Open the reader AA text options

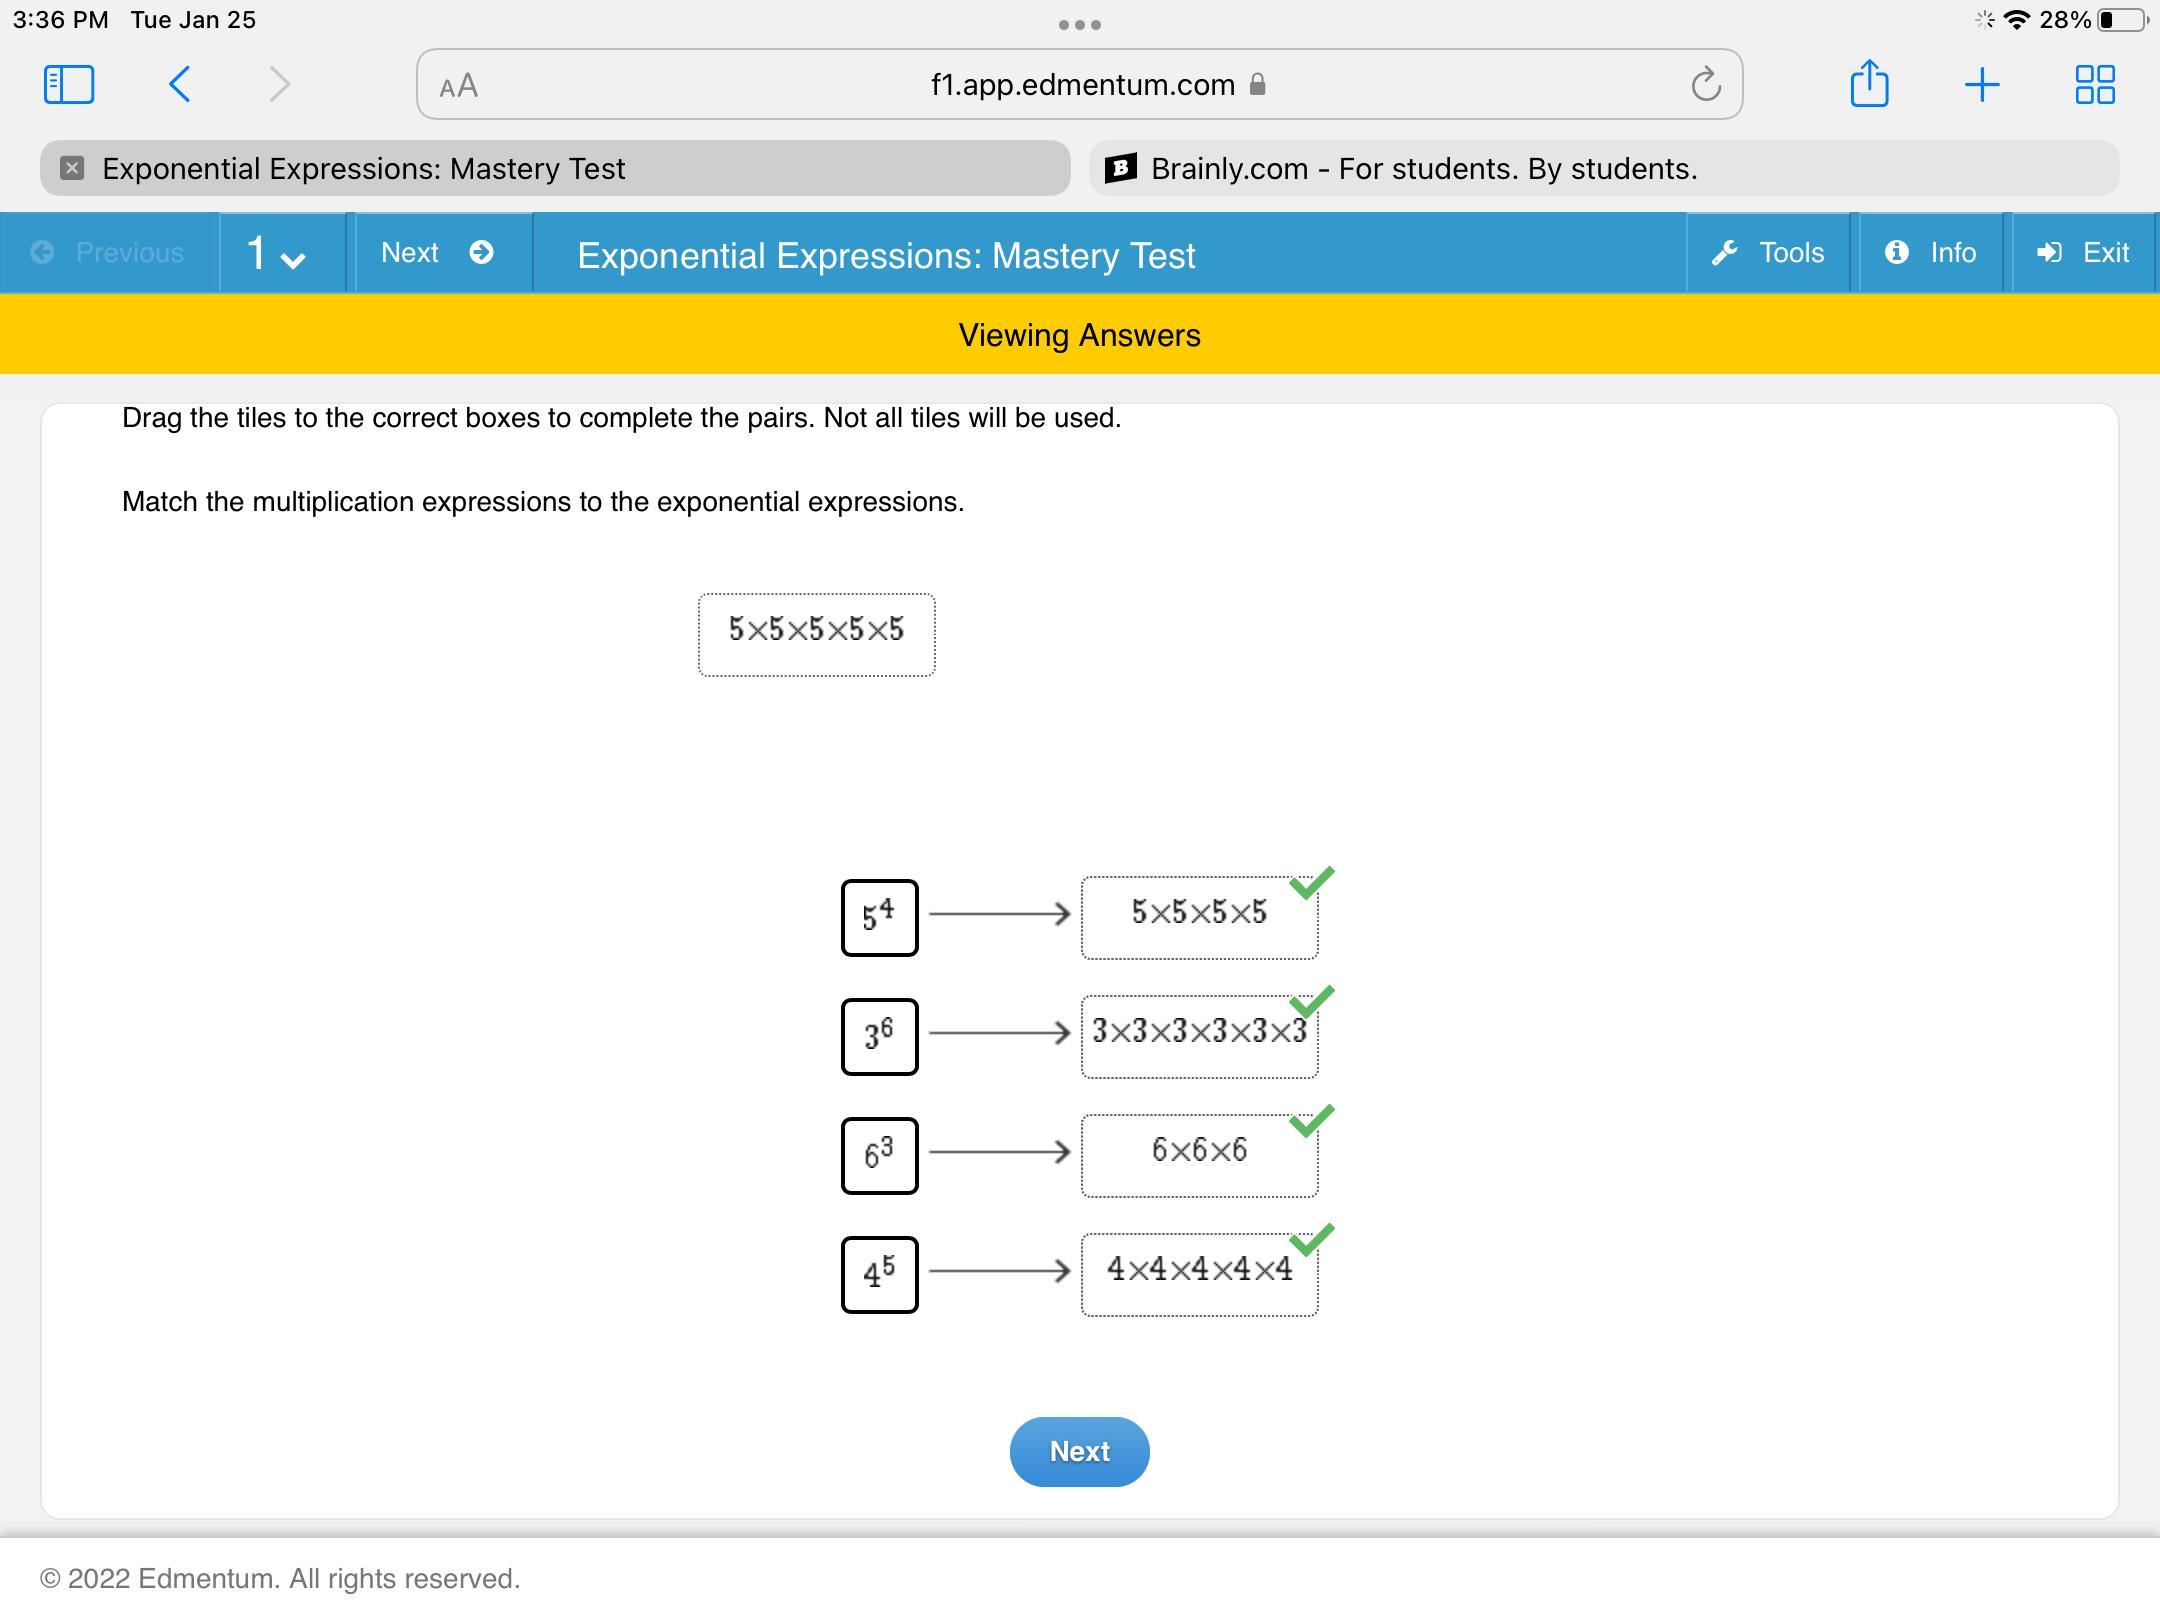[x=459, y=86]
